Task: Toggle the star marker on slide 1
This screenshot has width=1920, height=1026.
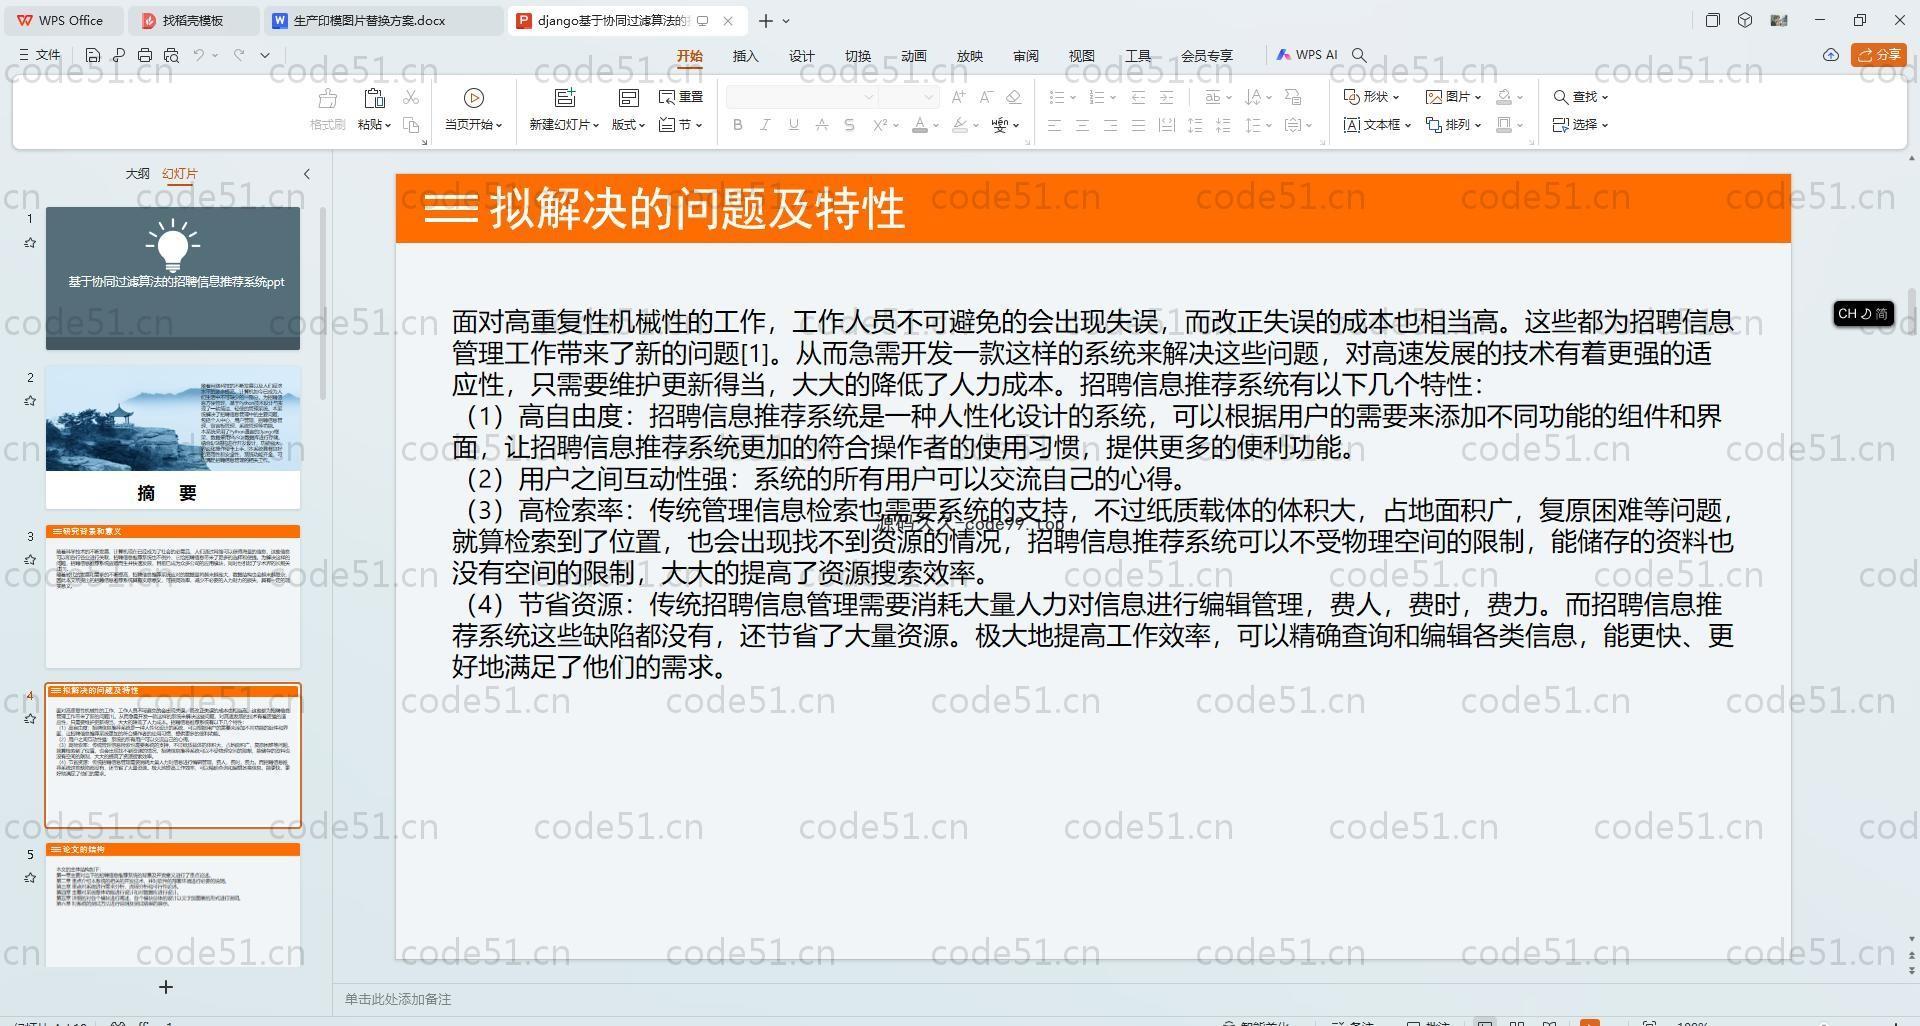Action: coord(30,243)
